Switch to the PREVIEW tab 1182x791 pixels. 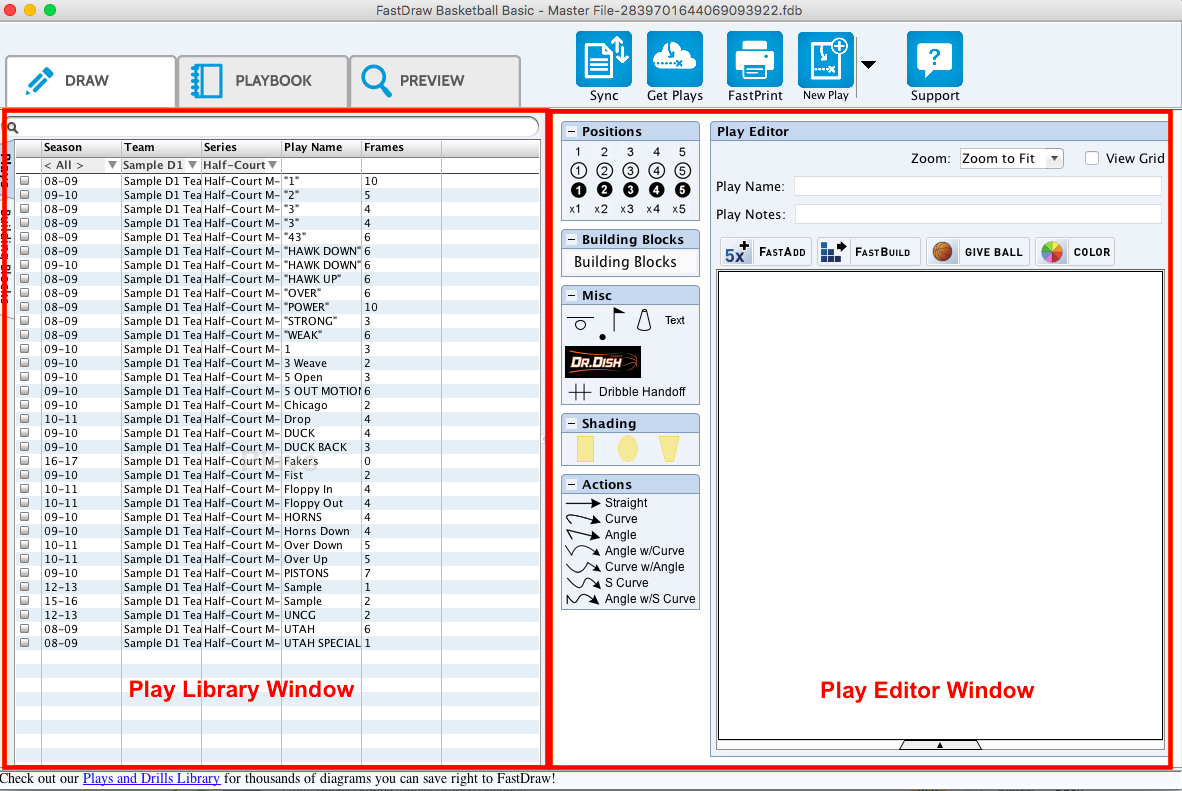(435, 81)
